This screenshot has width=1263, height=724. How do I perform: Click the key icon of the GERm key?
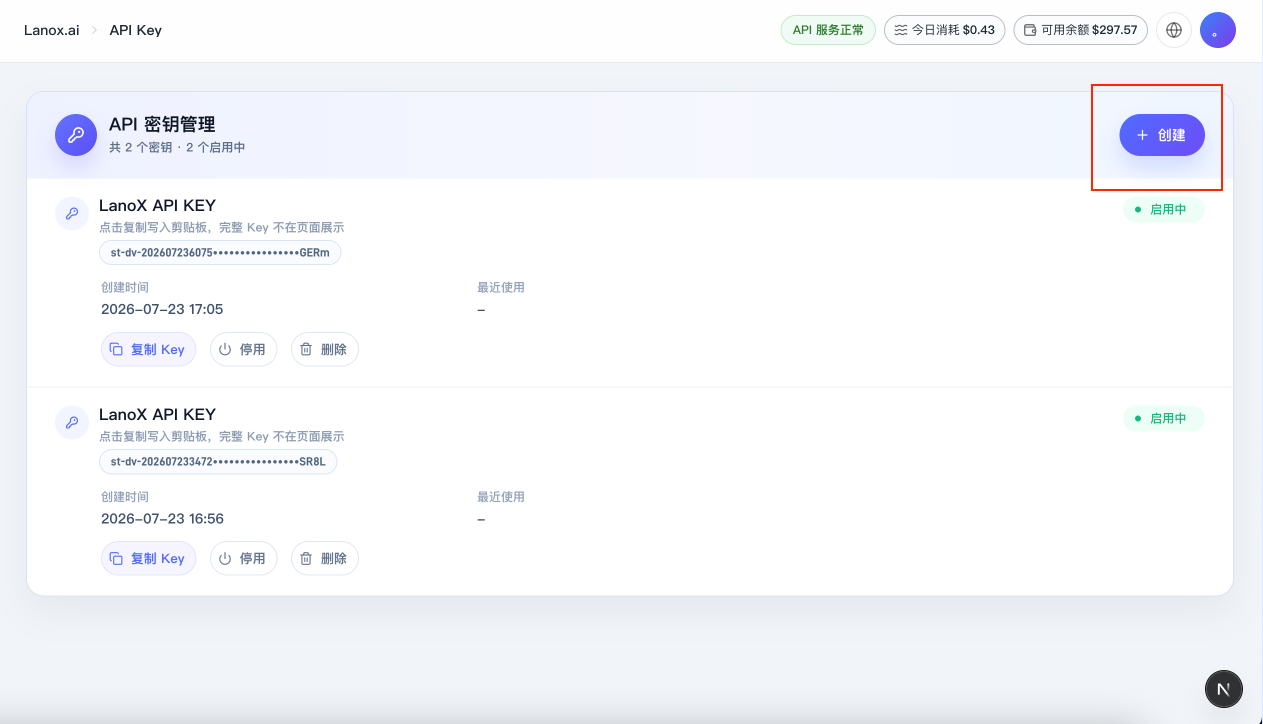point(72,213)
